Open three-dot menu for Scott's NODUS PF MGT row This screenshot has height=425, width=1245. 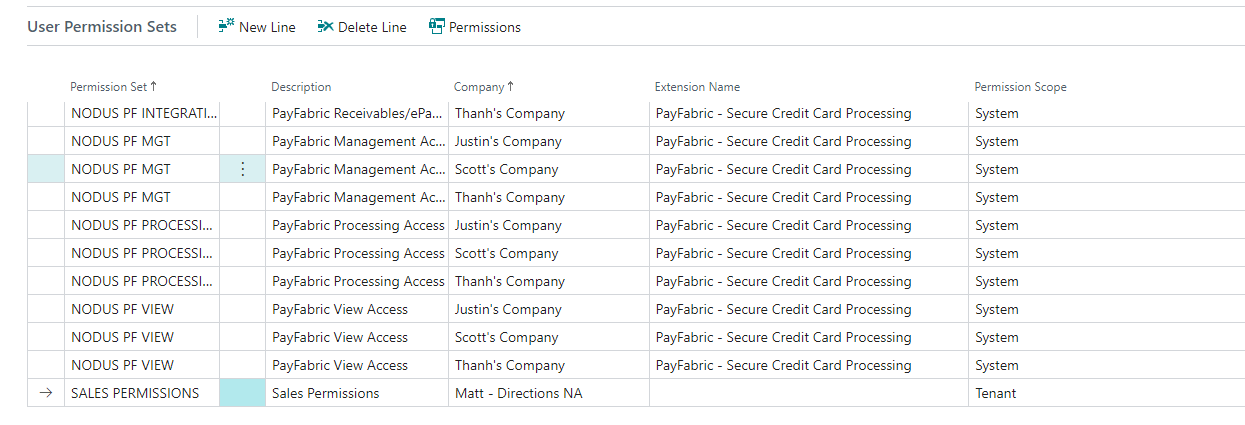coord(242,170)
